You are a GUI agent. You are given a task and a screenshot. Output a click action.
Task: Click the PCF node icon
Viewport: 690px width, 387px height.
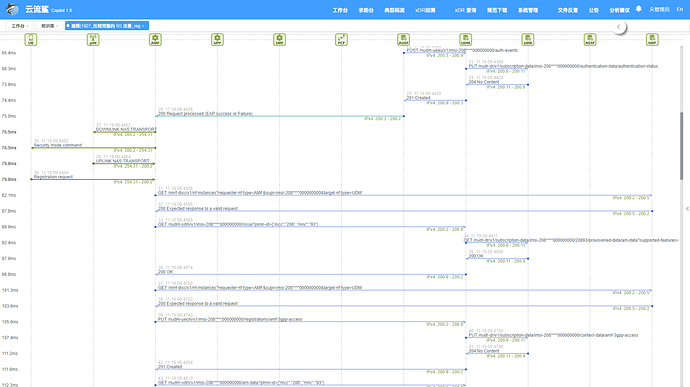point(341,40)
